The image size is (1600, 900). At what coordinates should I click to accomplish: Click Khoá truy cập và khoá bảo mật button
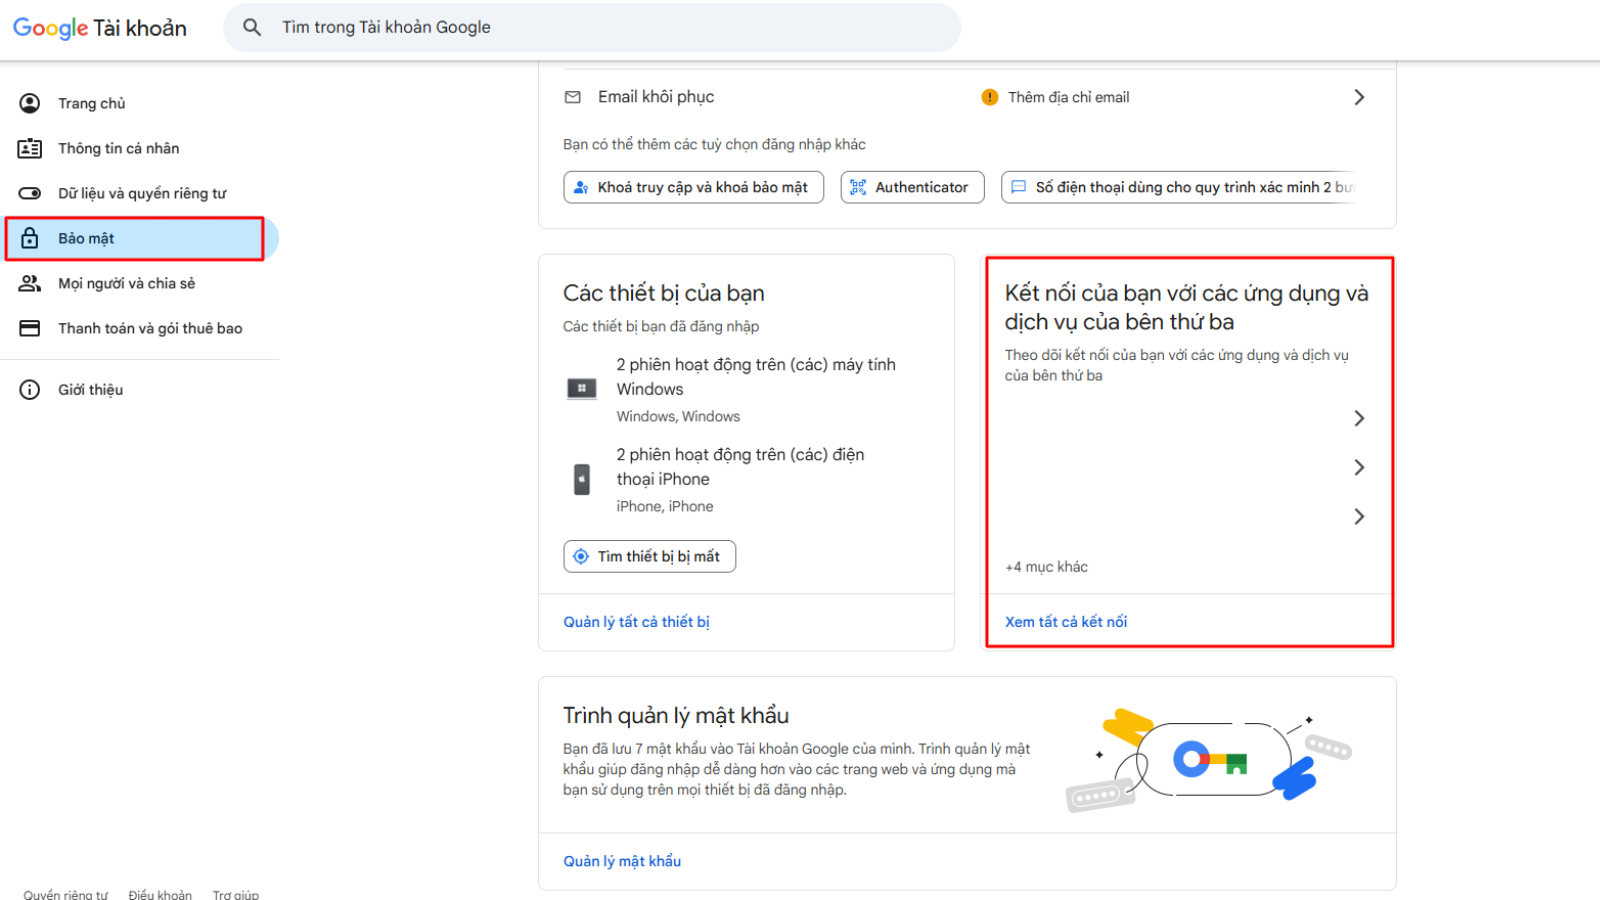[x=693, y=187]
